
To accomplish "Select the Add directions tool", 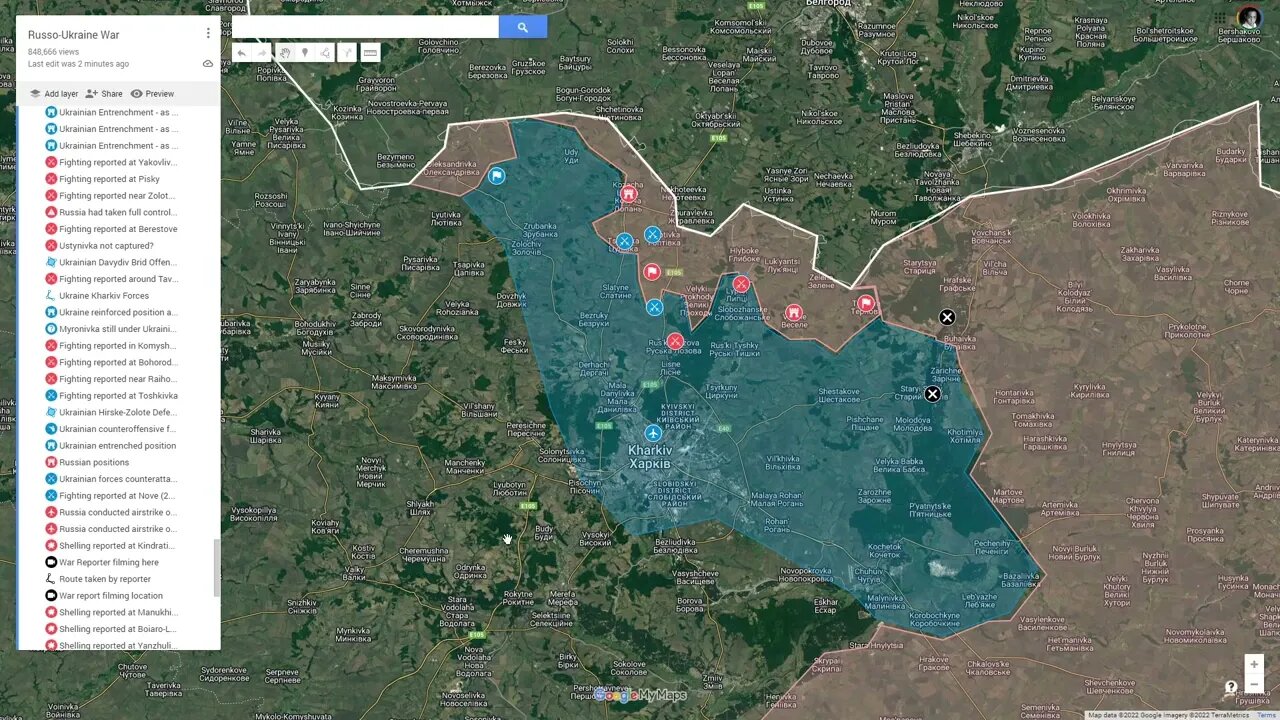I will click(x=347, y=53).
